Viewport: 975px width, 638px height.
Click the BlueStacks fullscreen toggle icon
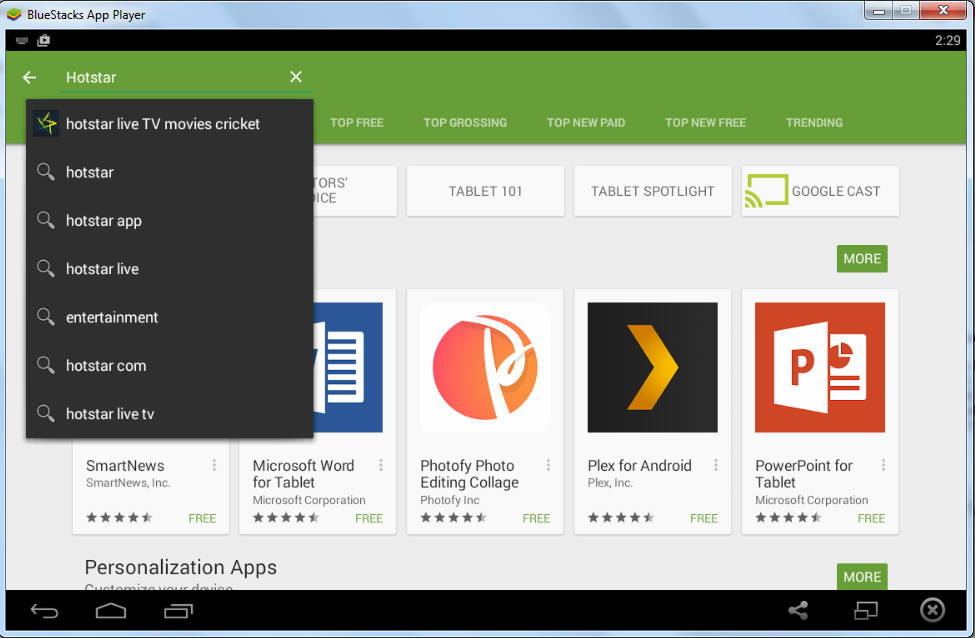[866, 611]
